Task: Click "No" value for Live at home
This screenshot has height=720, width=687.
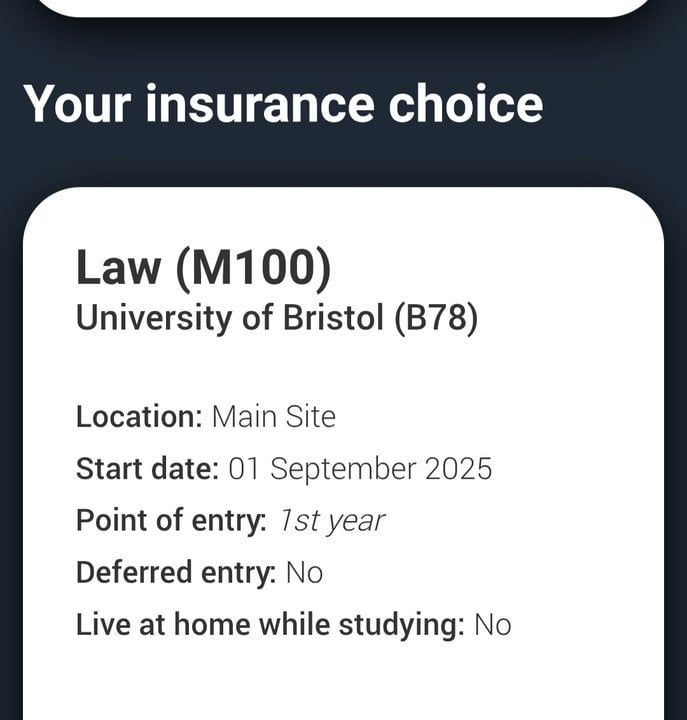Action: 492,625
